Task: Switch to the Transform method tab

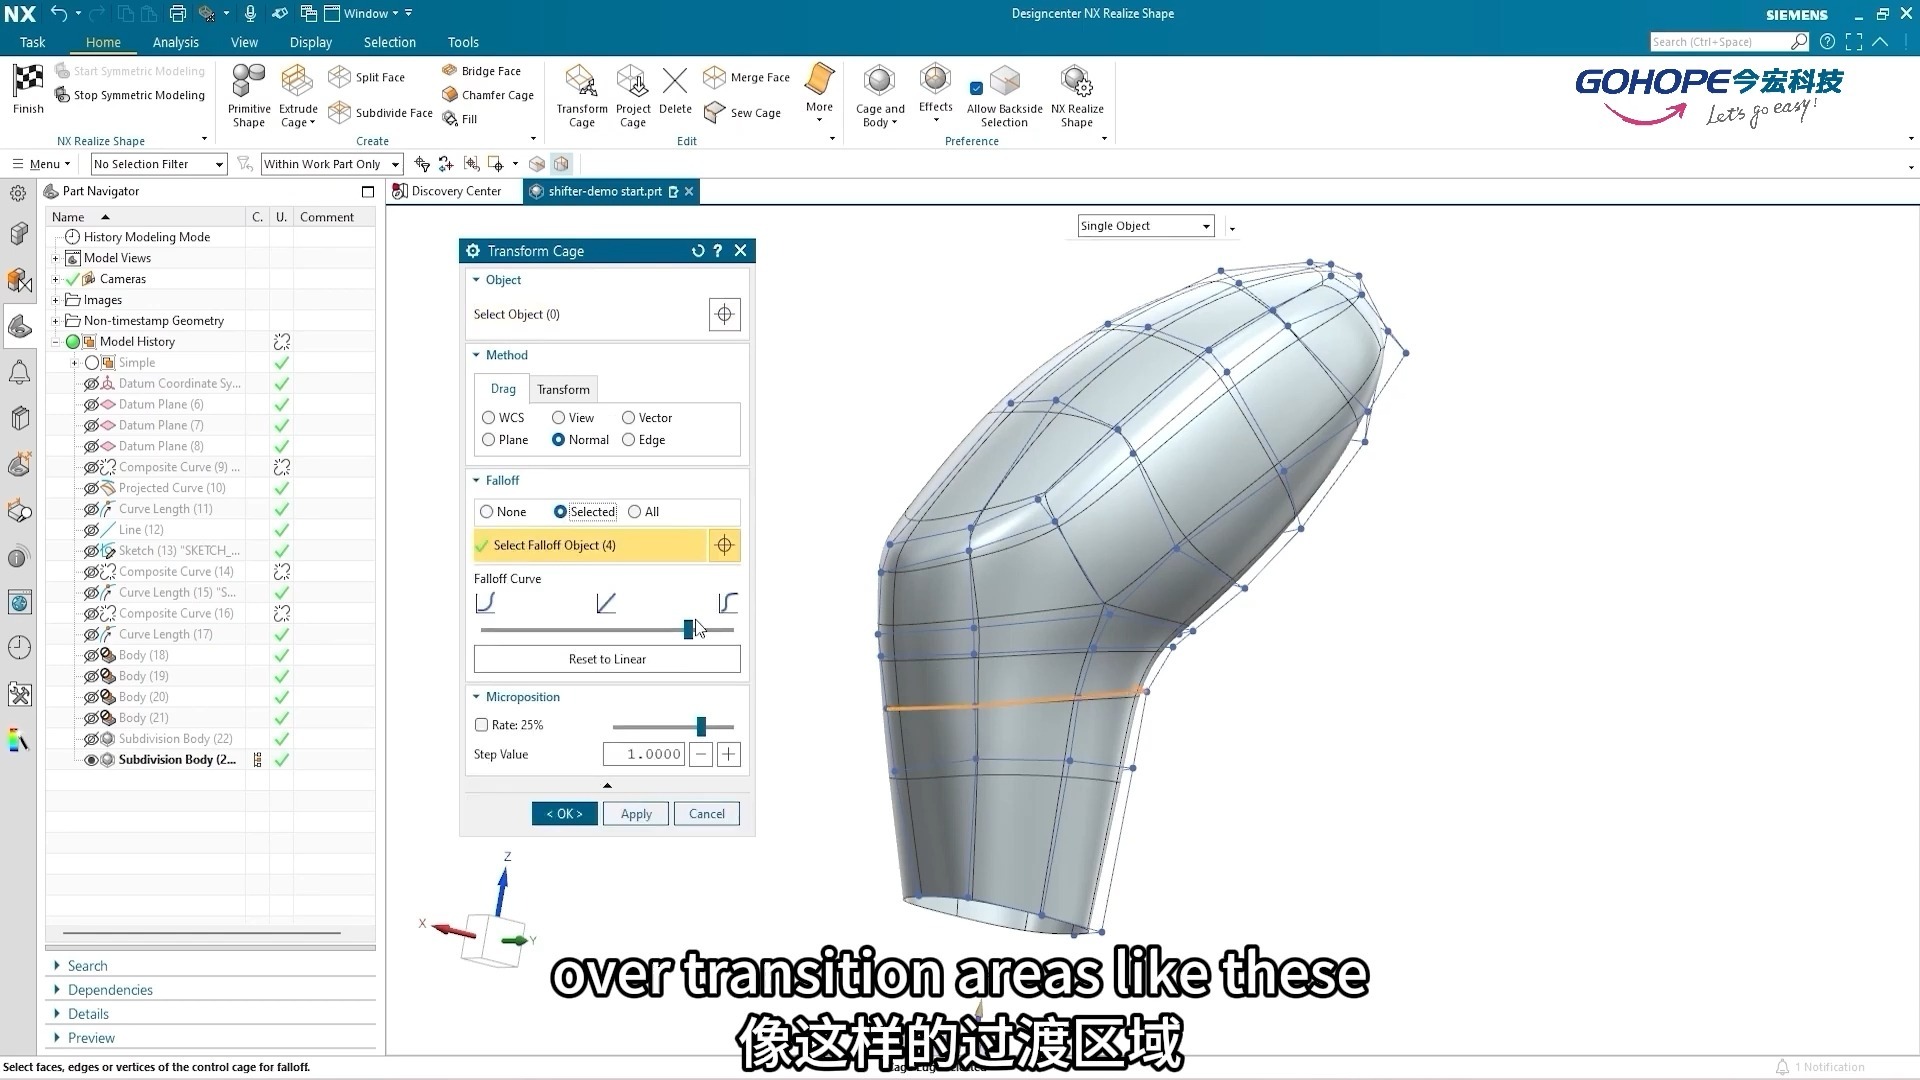Action: [x=563, y=389]
